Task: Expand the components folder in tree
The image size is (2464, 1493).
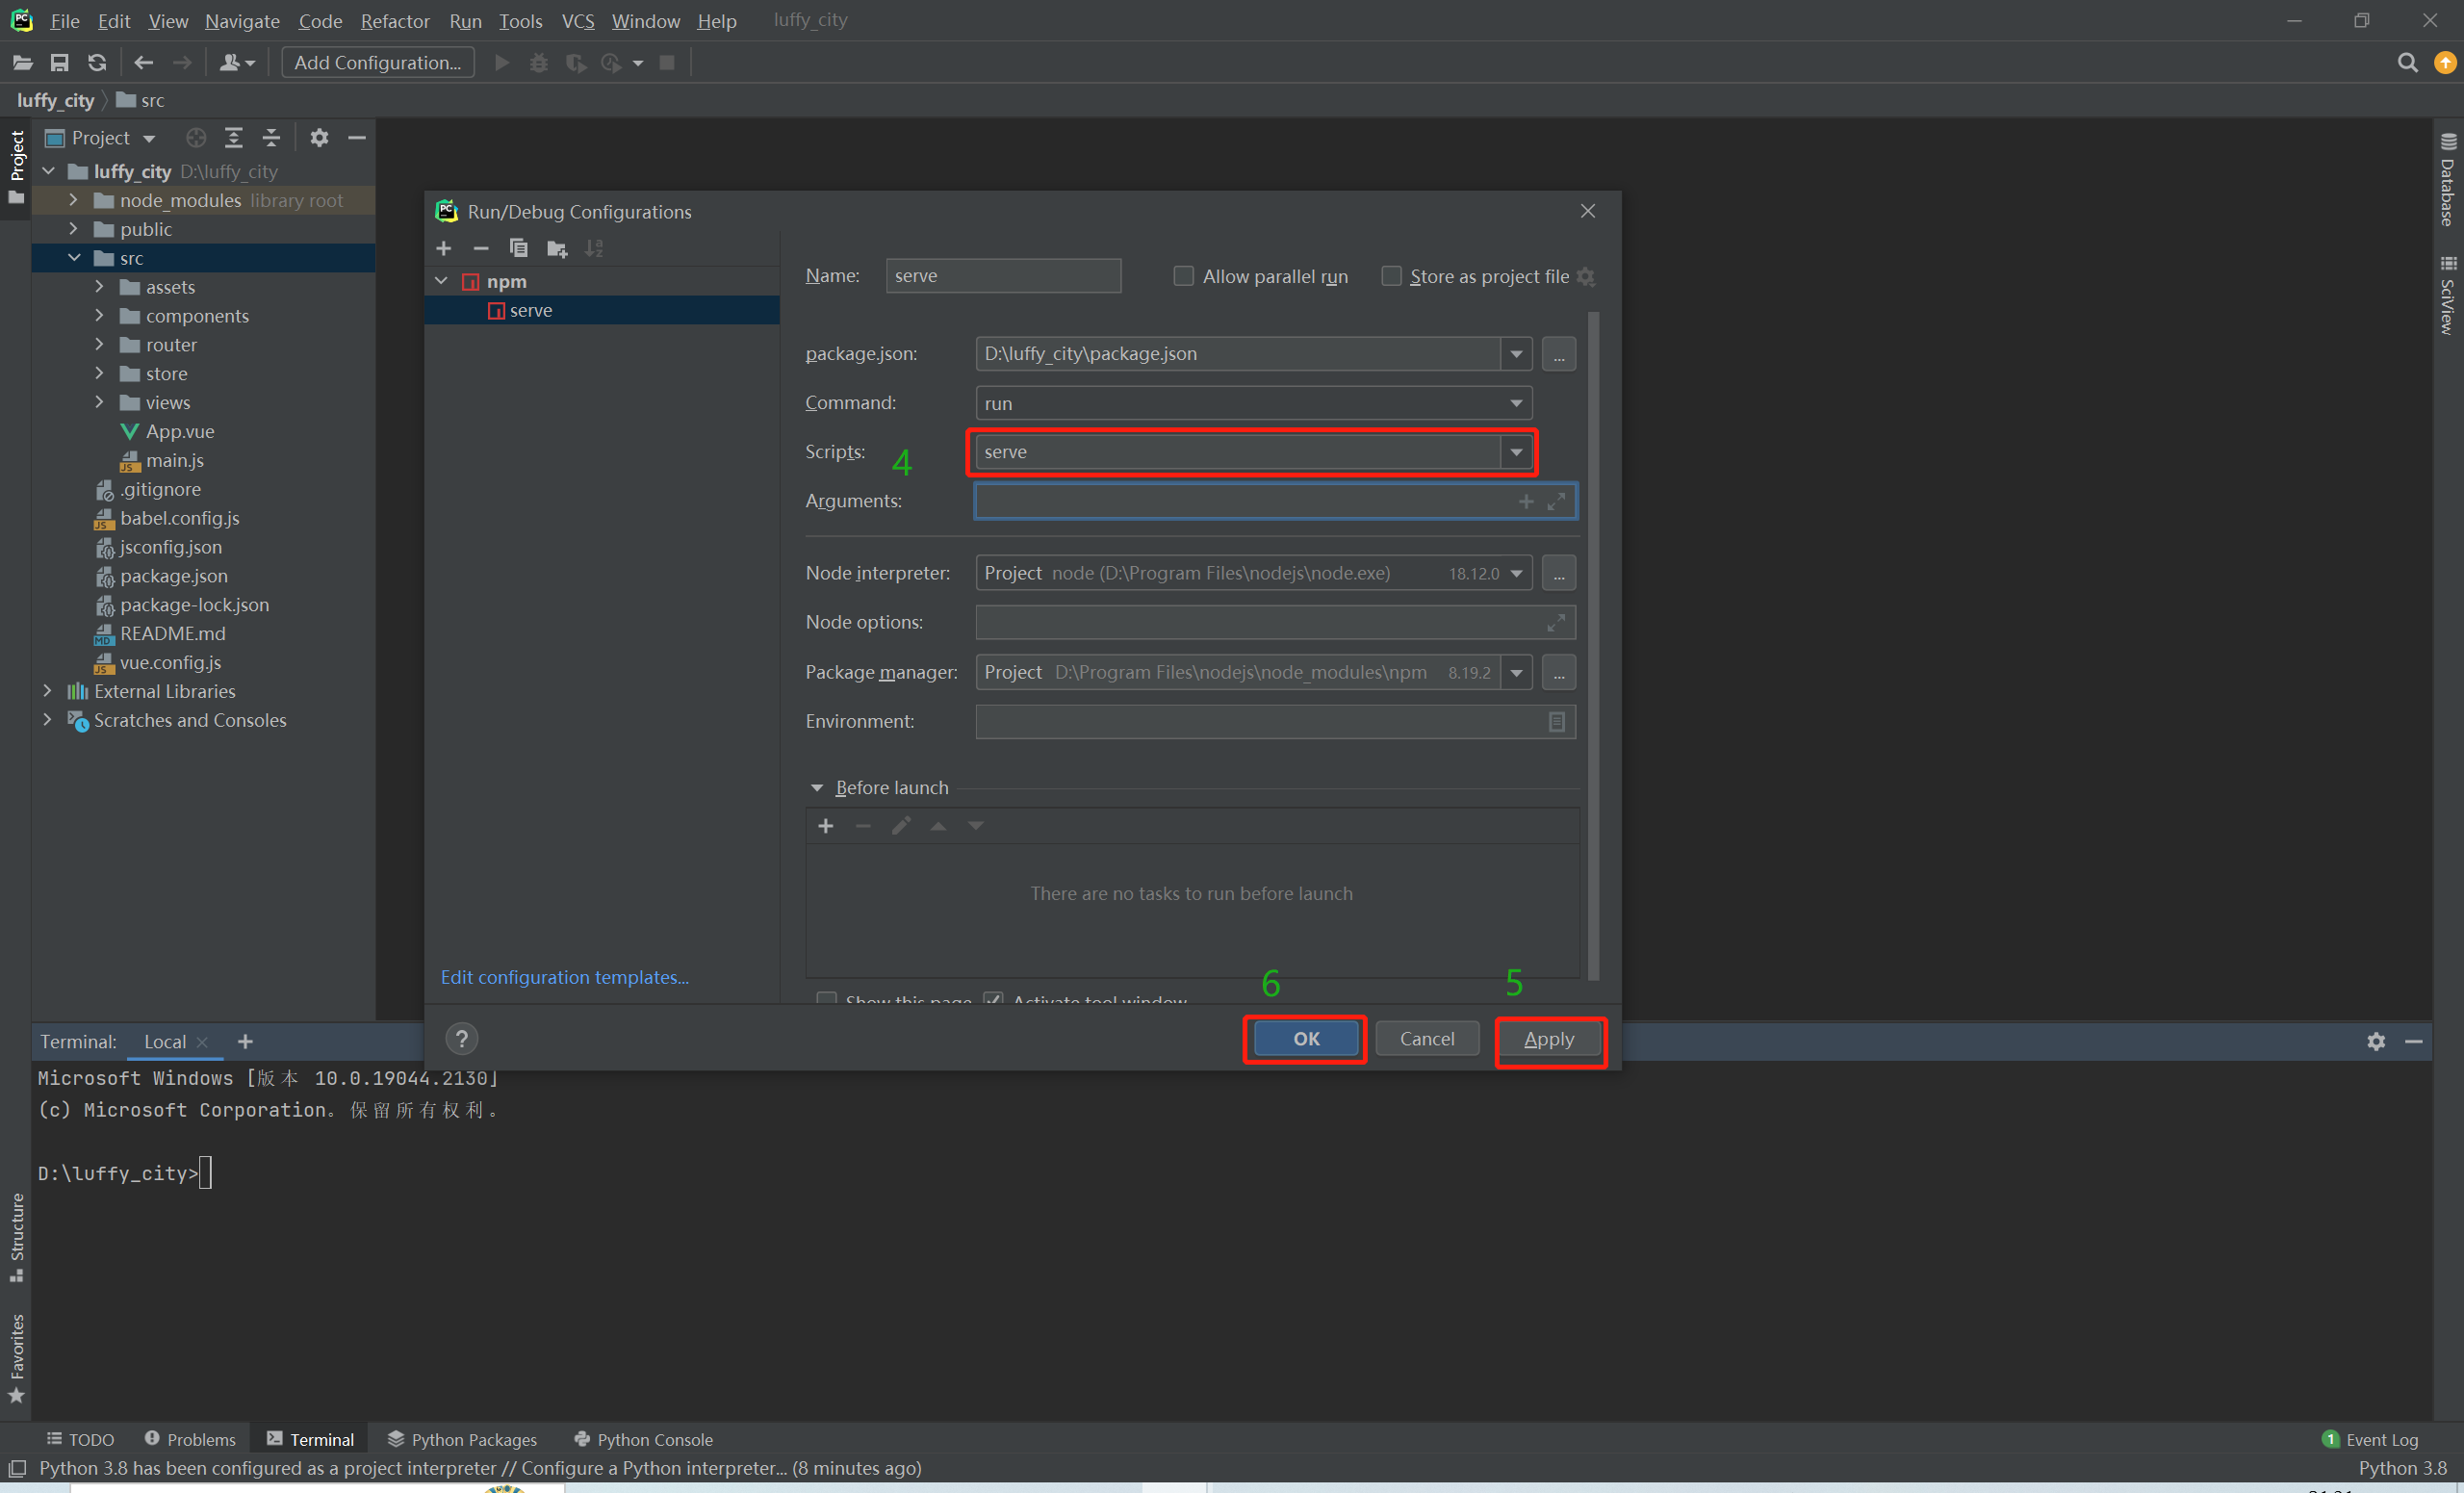Action: [99, 316]
